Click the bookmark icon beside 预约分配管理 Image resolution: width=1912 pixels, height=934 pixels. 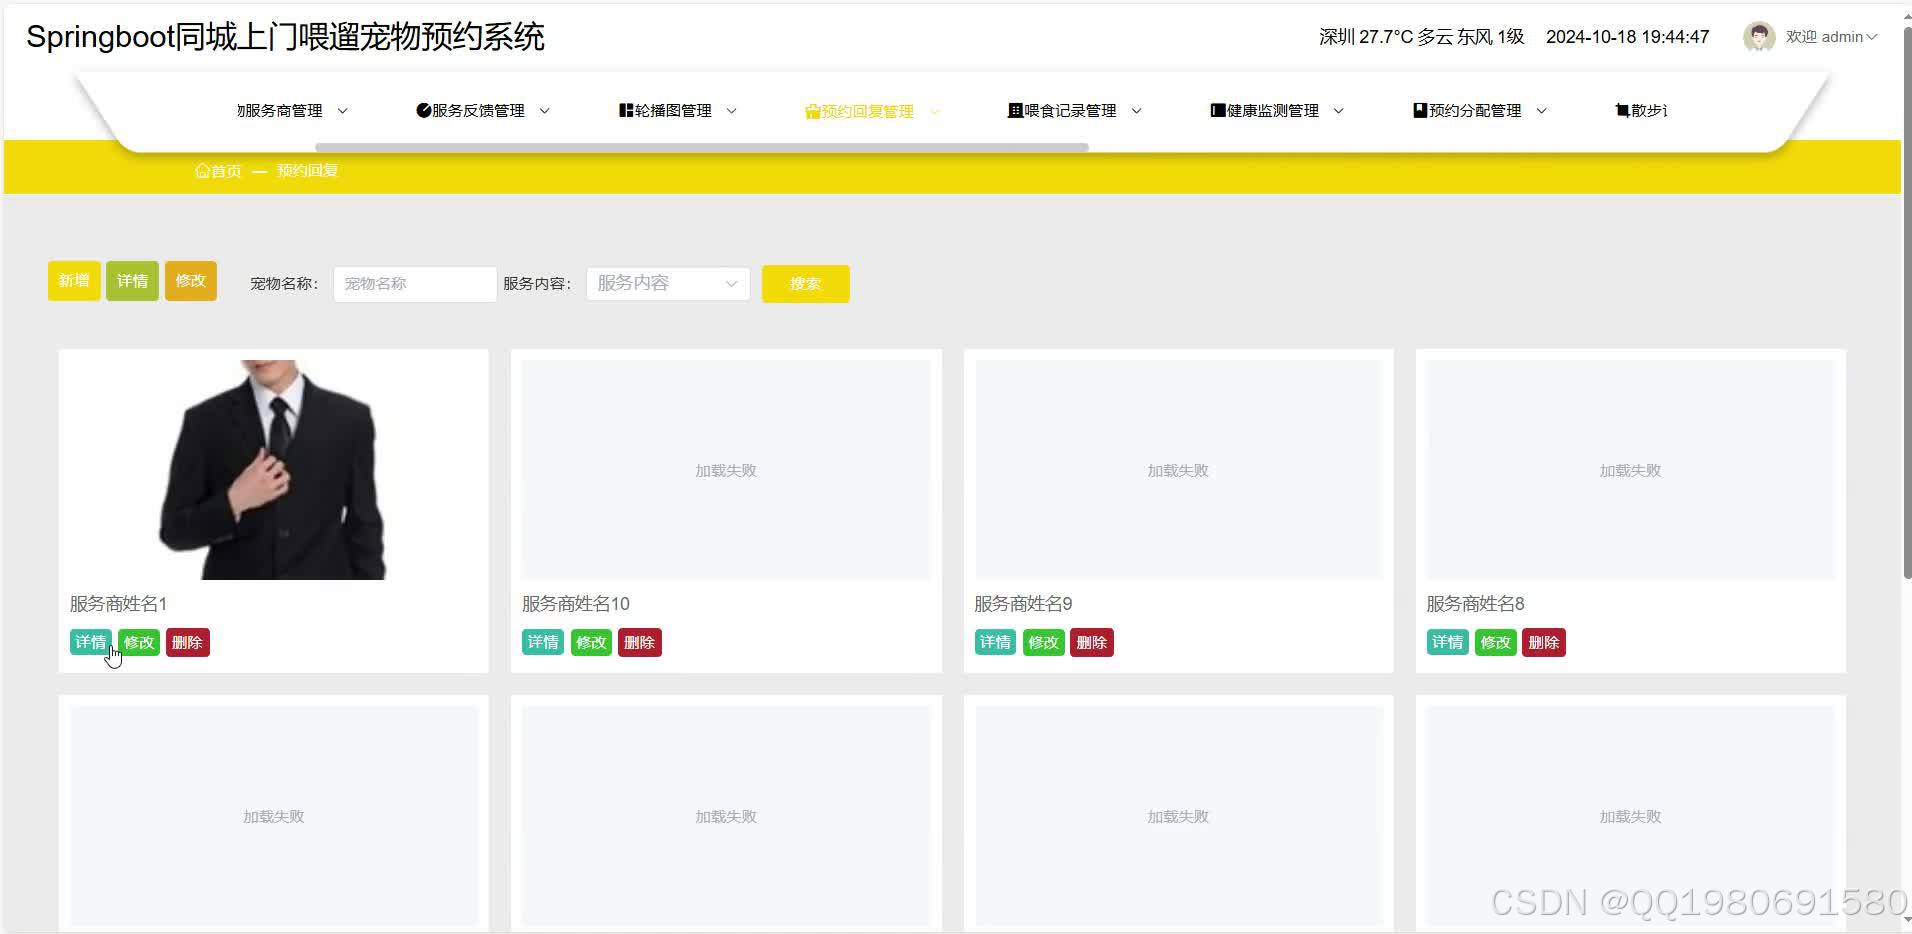[x=1418, y=110]
